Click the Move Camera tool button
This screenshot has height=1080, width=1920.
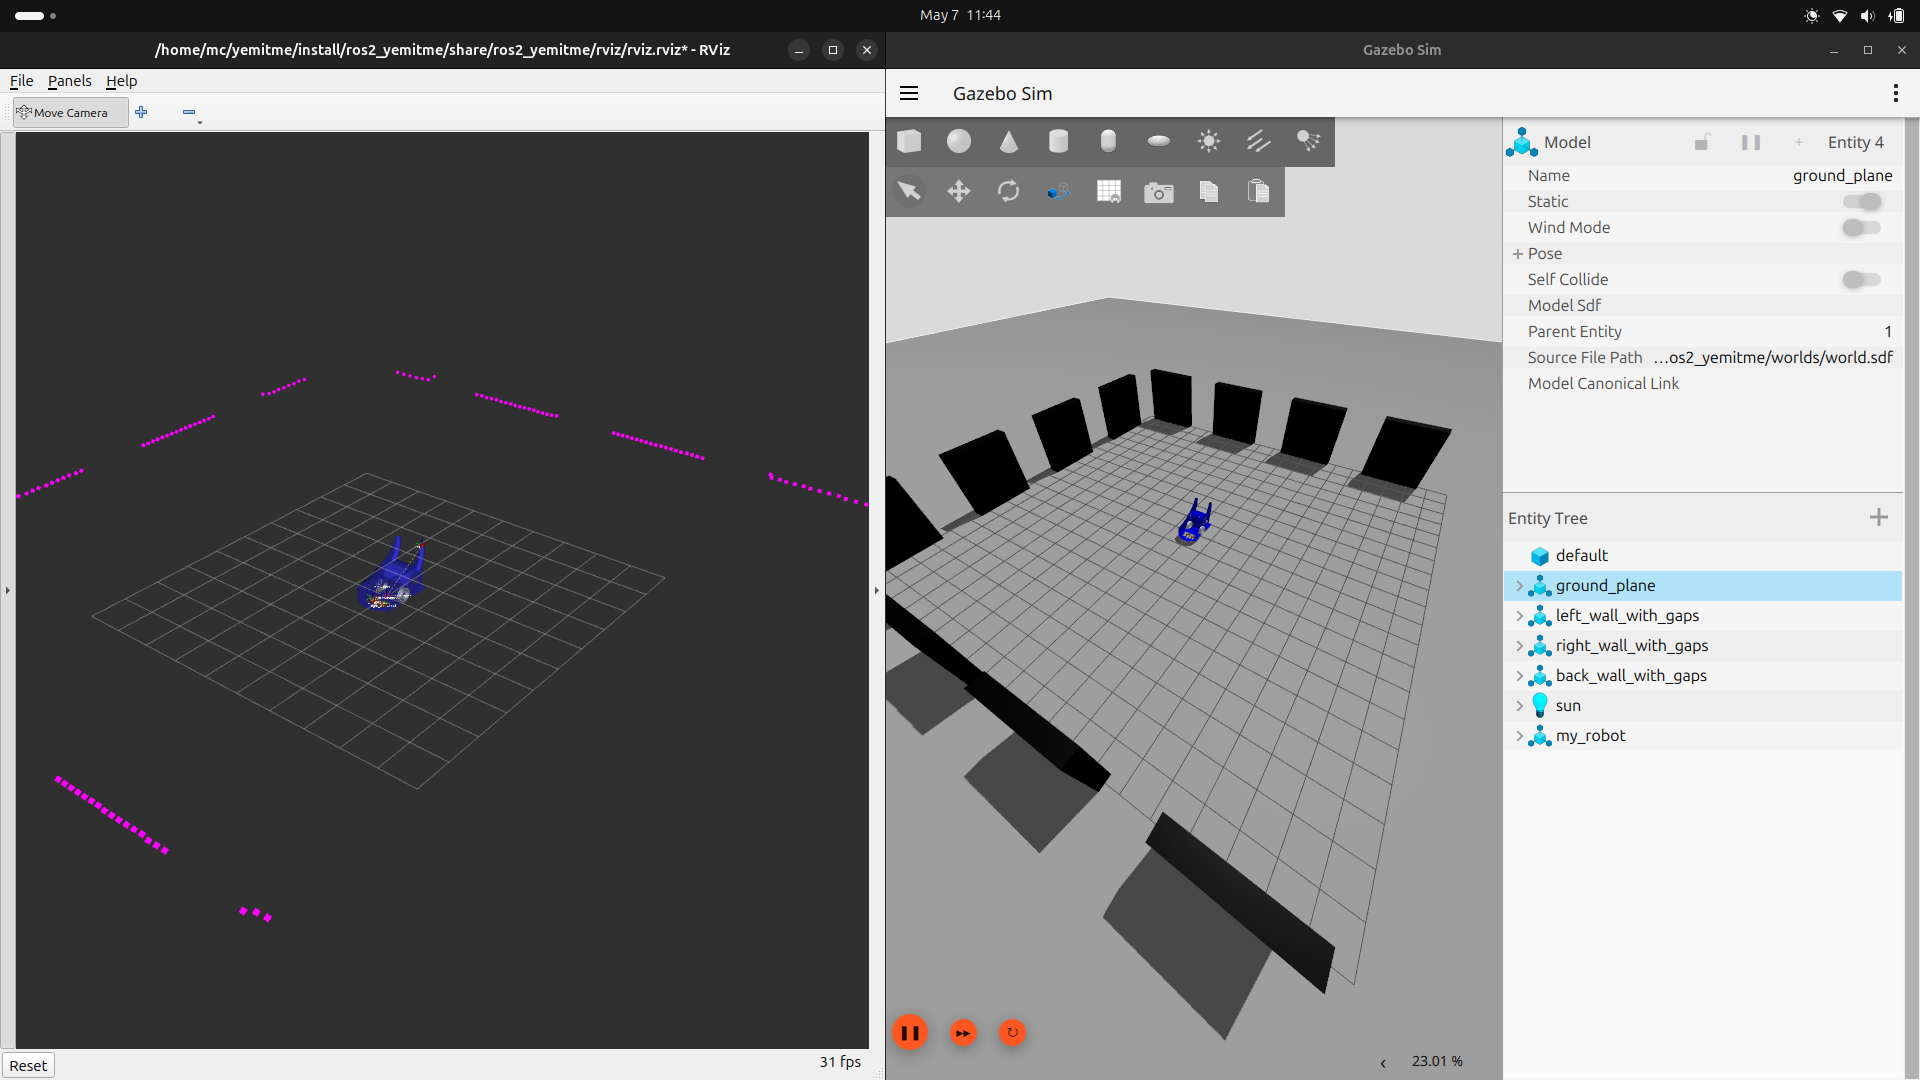(x=70, y=113)
